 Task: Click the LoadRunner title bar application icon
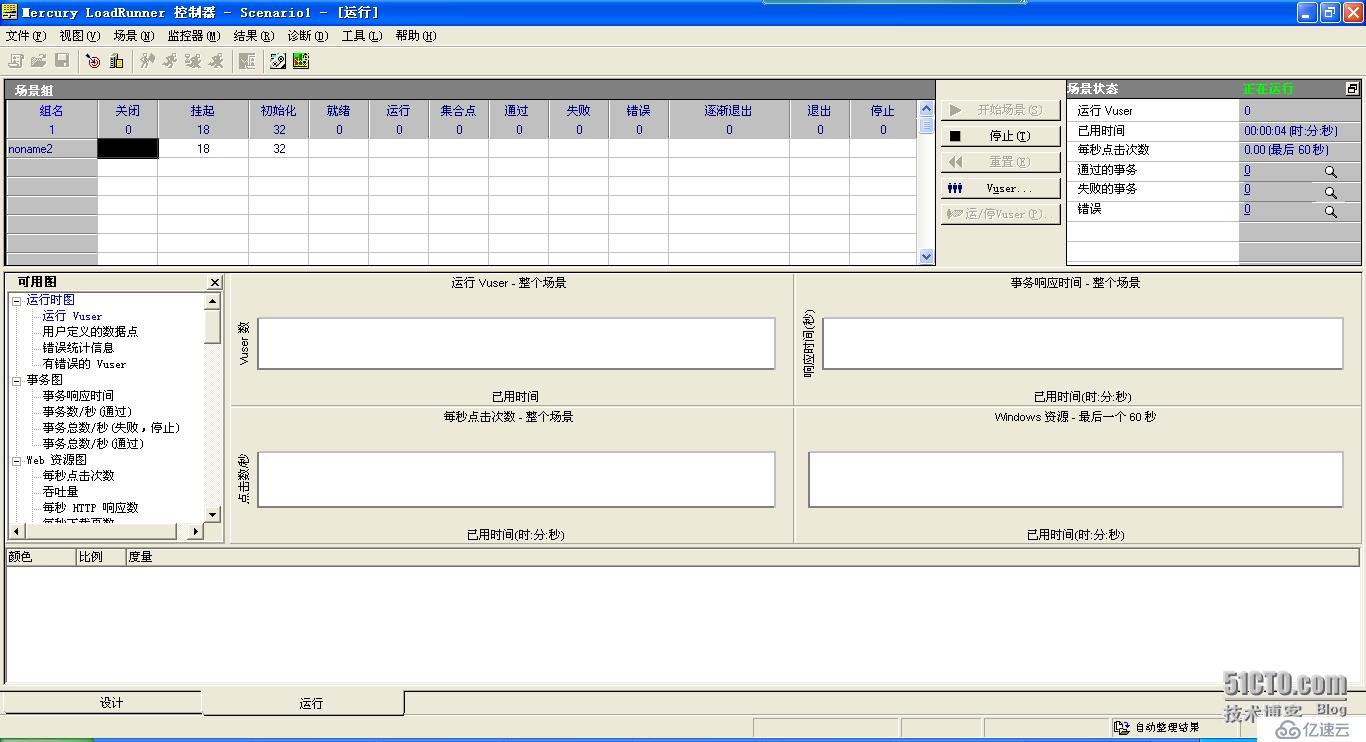(10, 12)
